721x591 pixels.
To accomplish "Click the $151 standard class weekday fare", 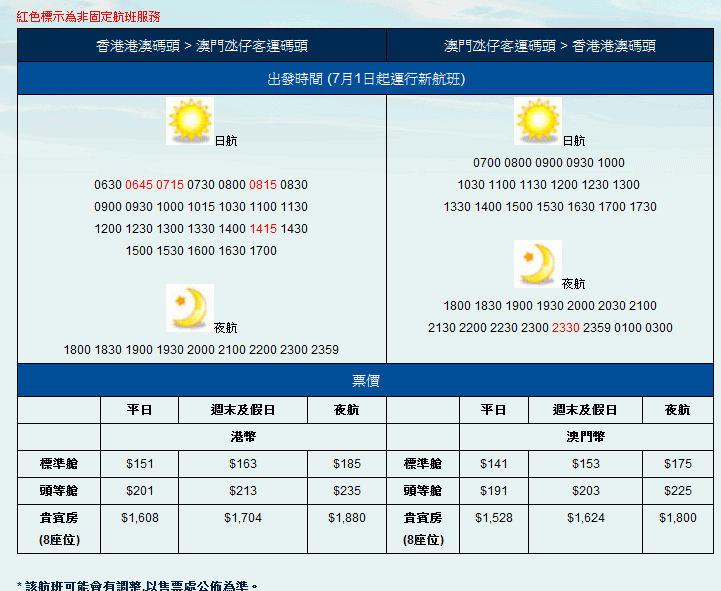I will click(x=139, y=464).
